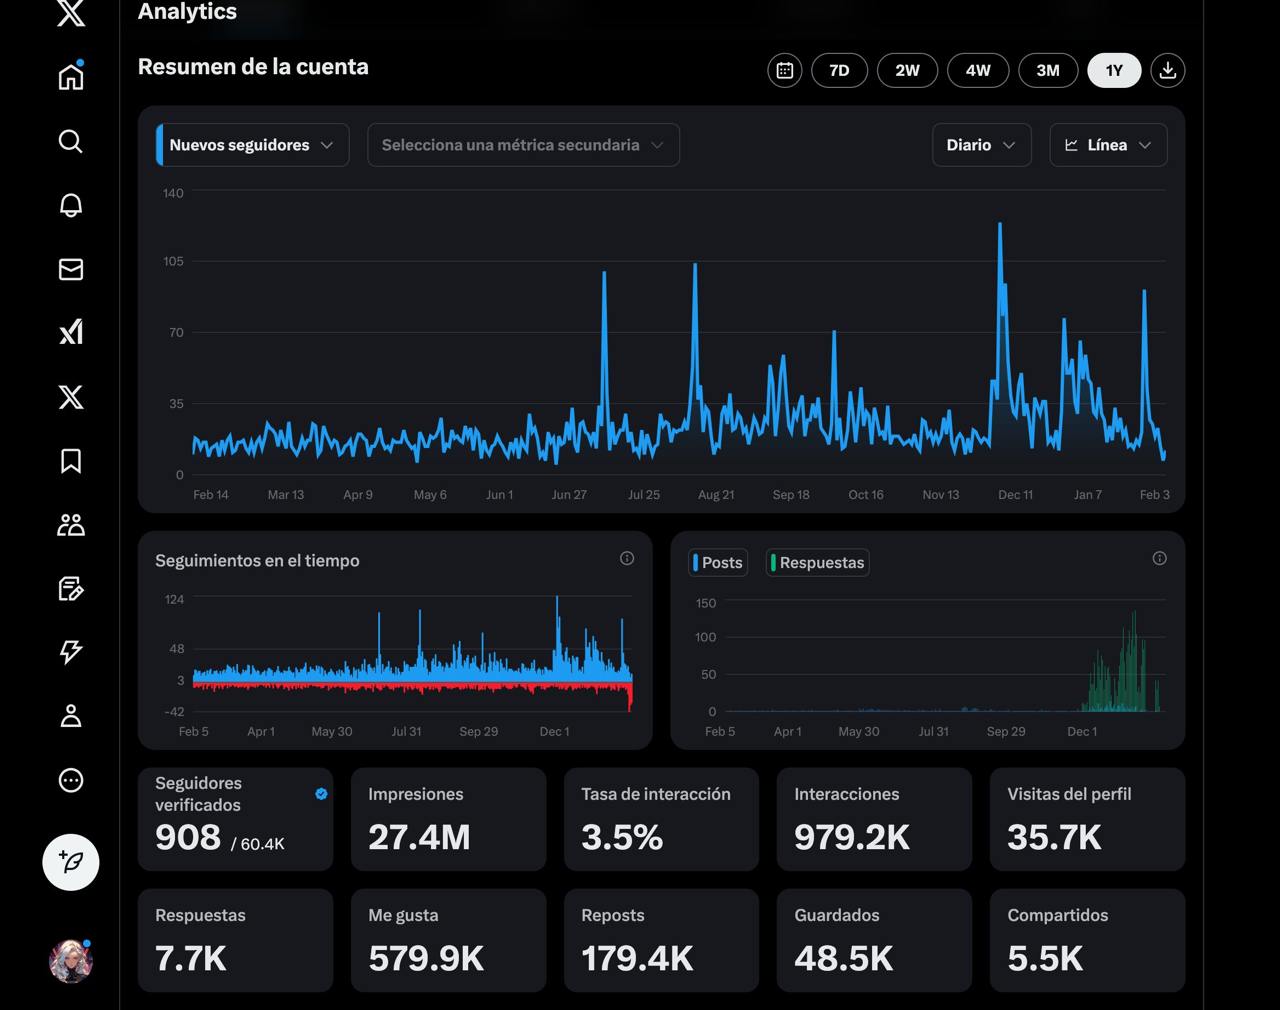Screen dimensions: 1280x1010
Task: Select the 4W time range
Action: coord(978,71)
